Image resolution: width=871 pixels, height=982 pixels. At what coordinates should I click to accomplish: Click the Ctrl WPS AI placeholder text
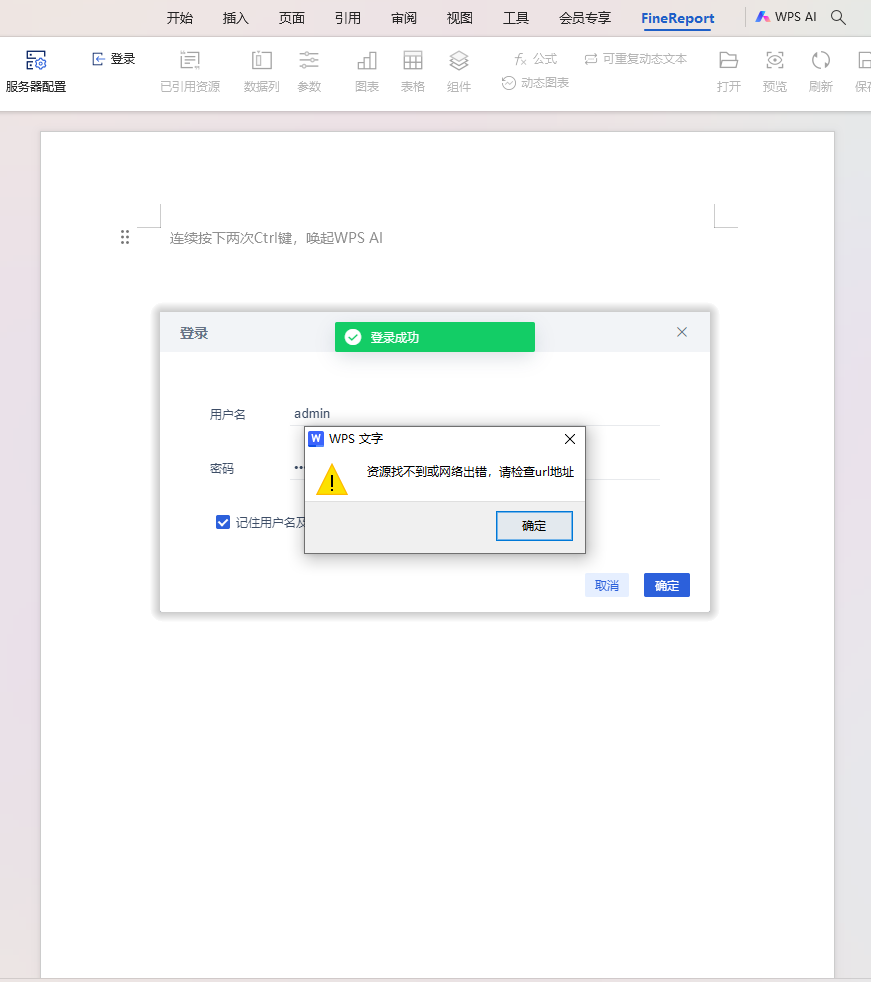coord(276,238)
